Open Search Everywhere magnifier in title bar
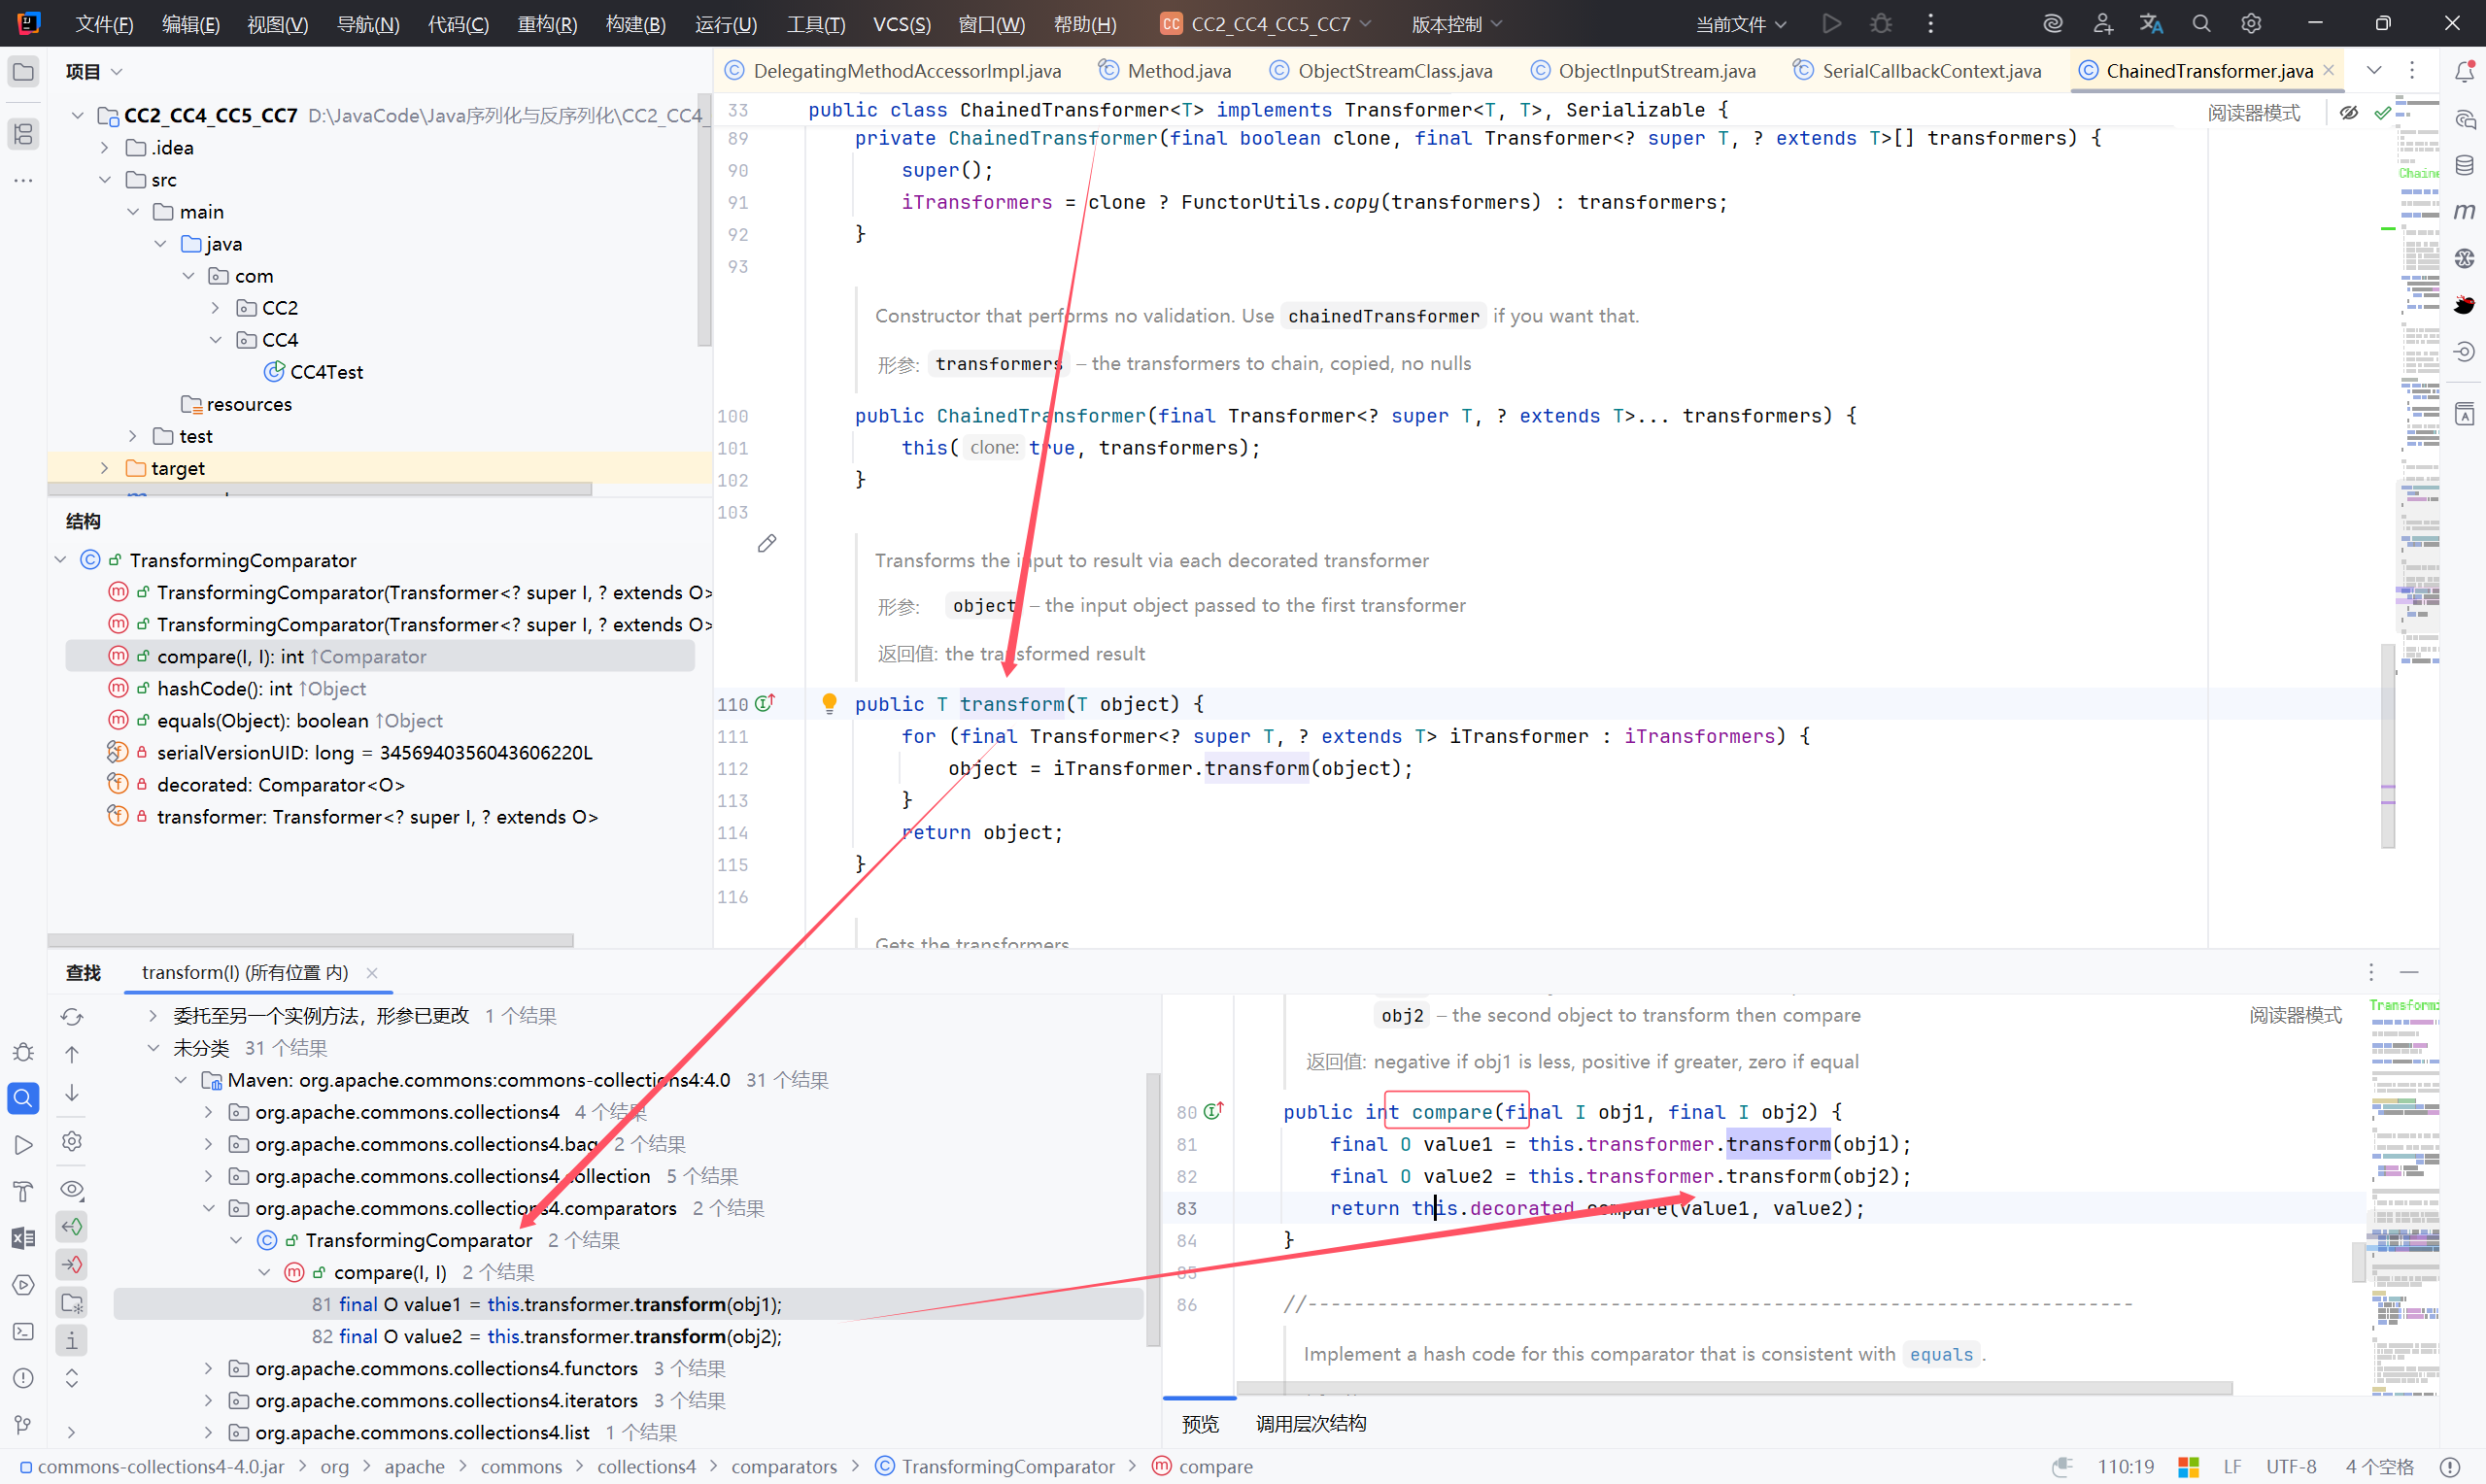This screenshot has height=1484, width=2486. (2200, 24)
